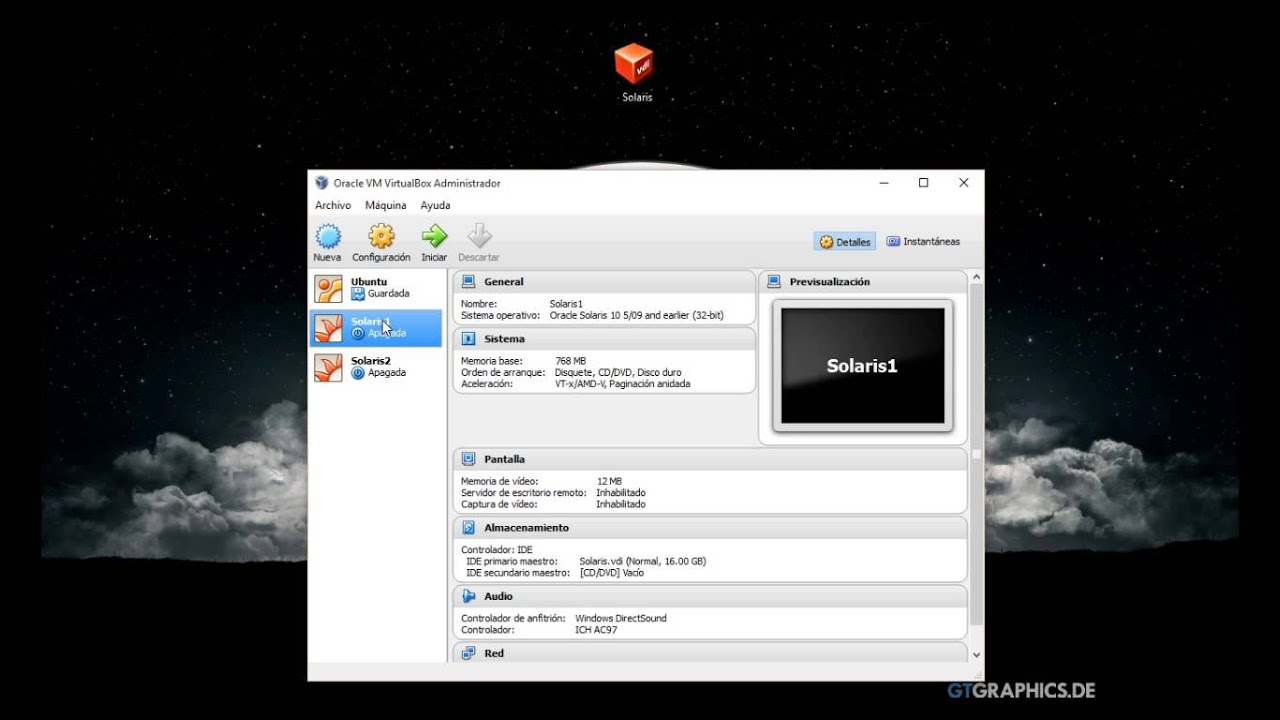
Task: Click the Windows DirectSound value
Action: 621,618
